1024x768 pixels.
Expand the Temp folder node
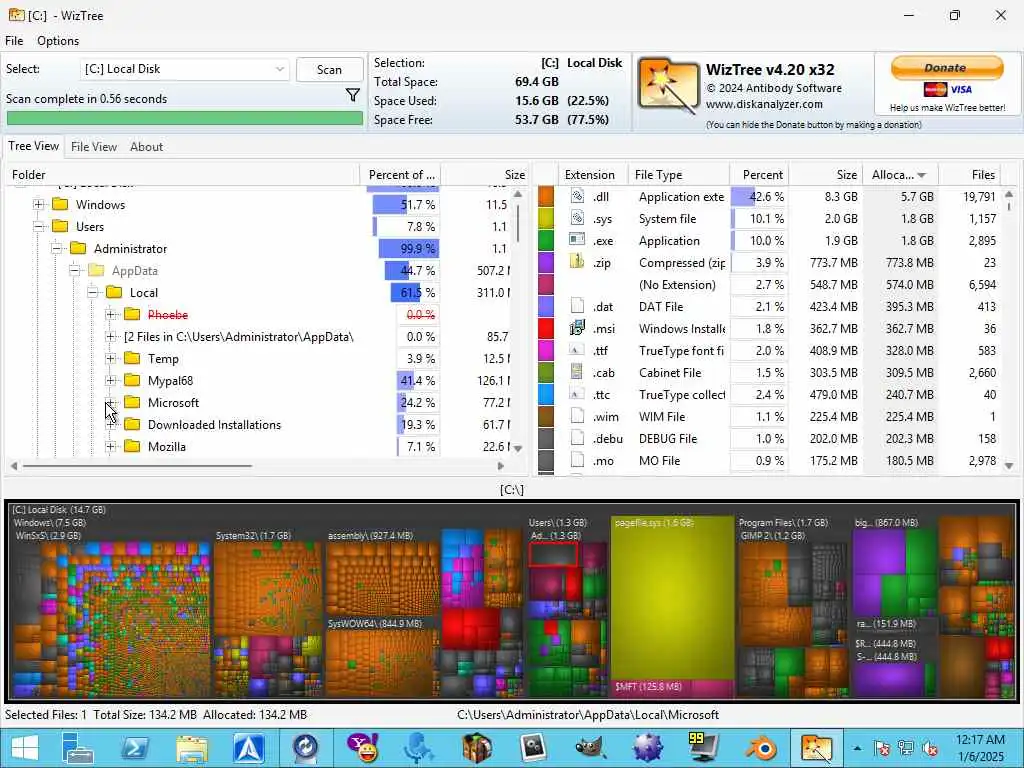point(110,358)
